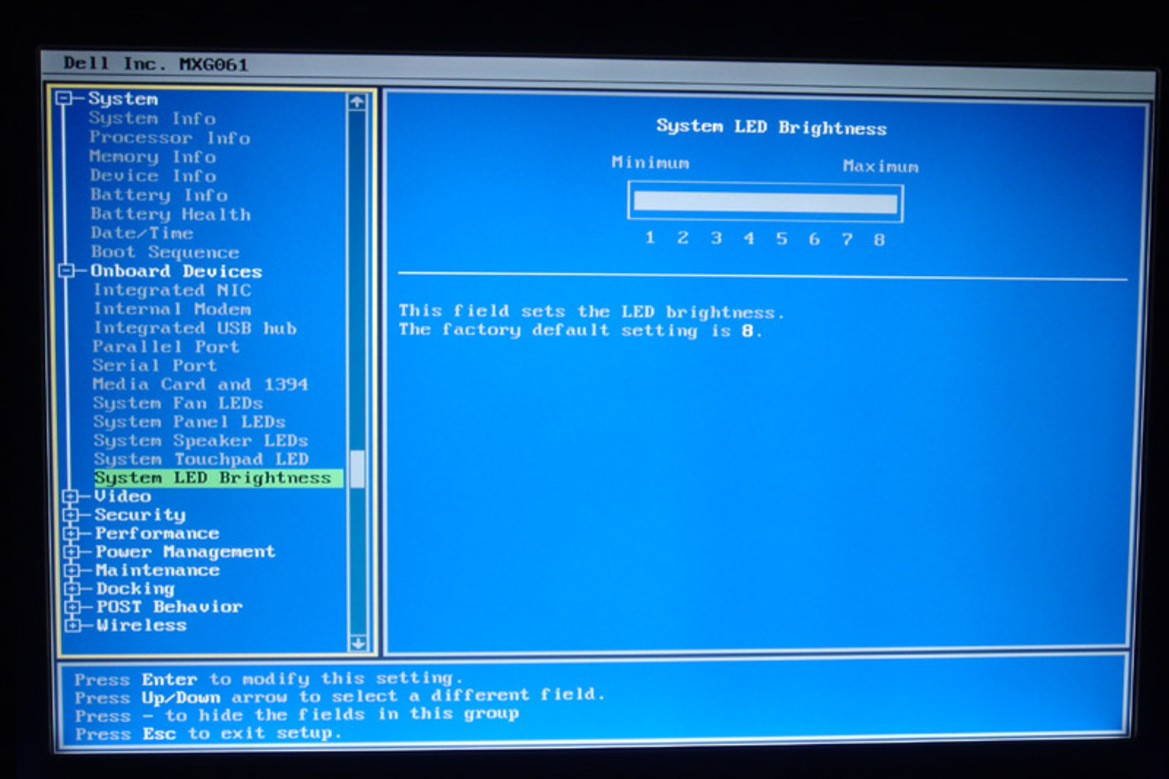Expand the Security group
The height and width of the screenshot is (779, 1169).
click(72, 514)
